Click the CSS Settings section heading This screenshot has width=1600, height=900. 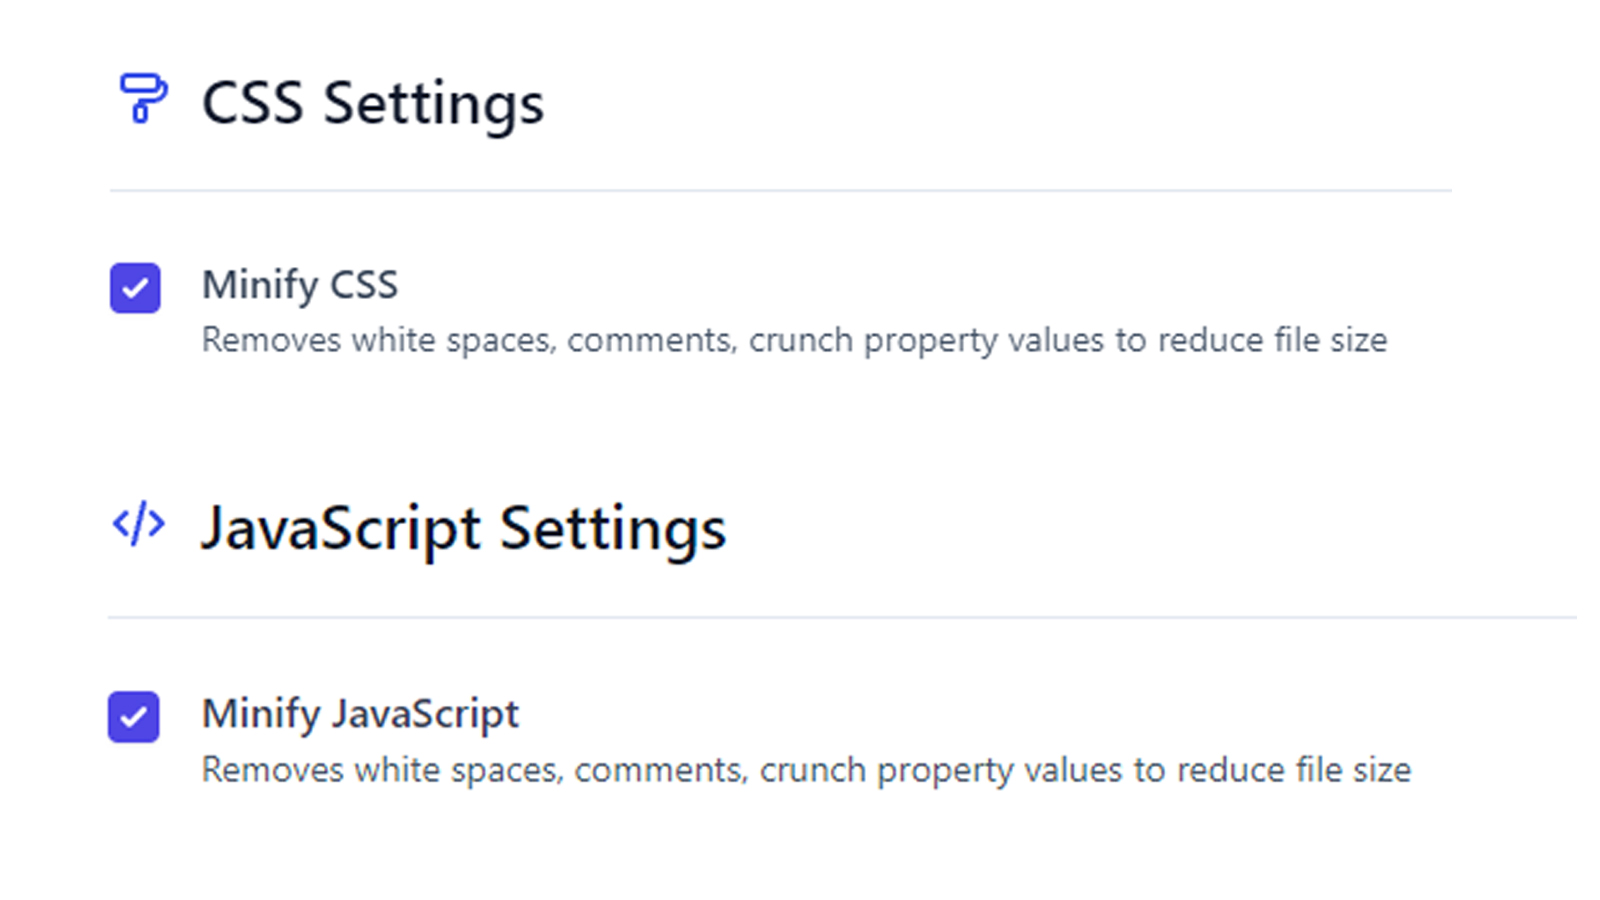(373, 104)
